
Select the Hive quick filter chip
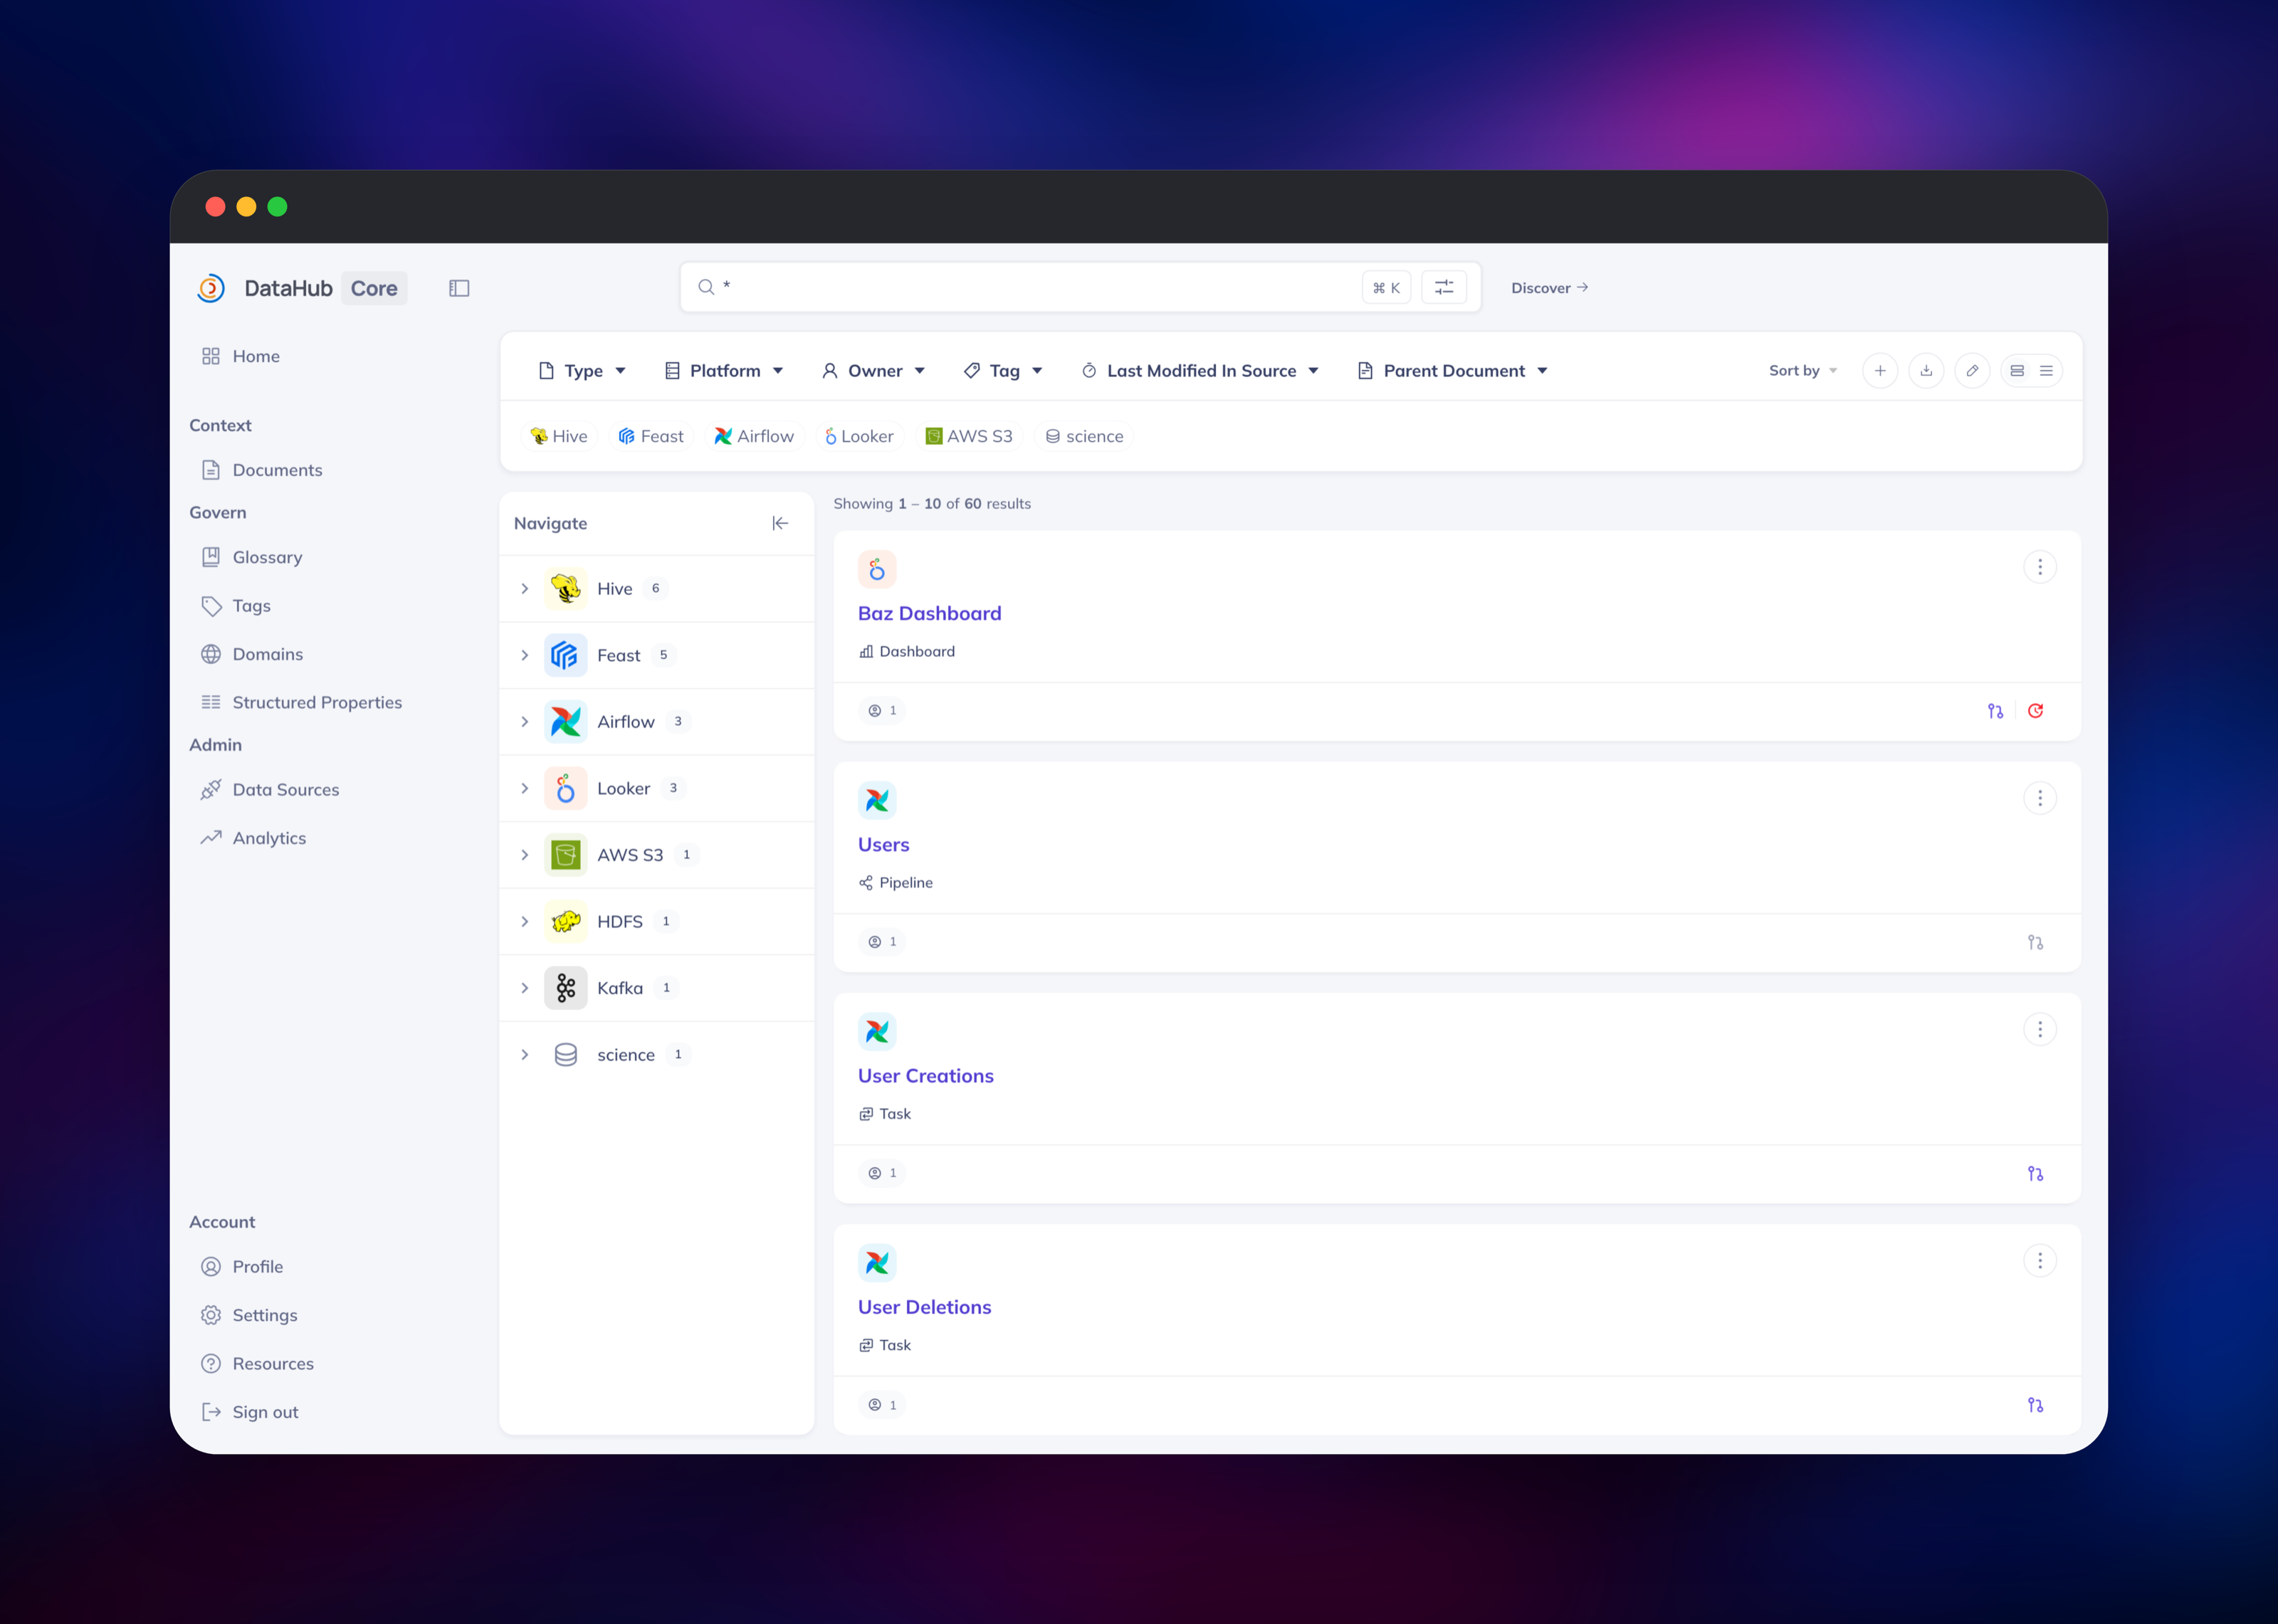559,436
